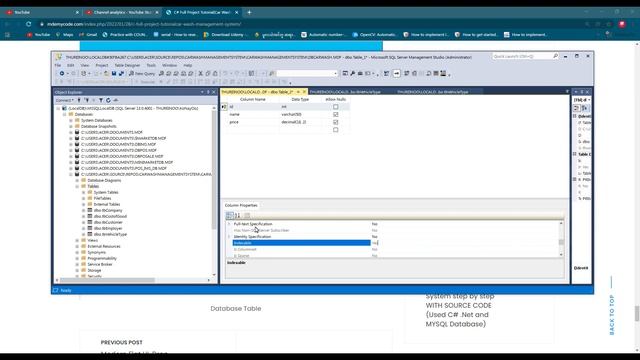This screenshot has height=360, width=640.
Task: Open the Maps bookmark
Action: 64,35
